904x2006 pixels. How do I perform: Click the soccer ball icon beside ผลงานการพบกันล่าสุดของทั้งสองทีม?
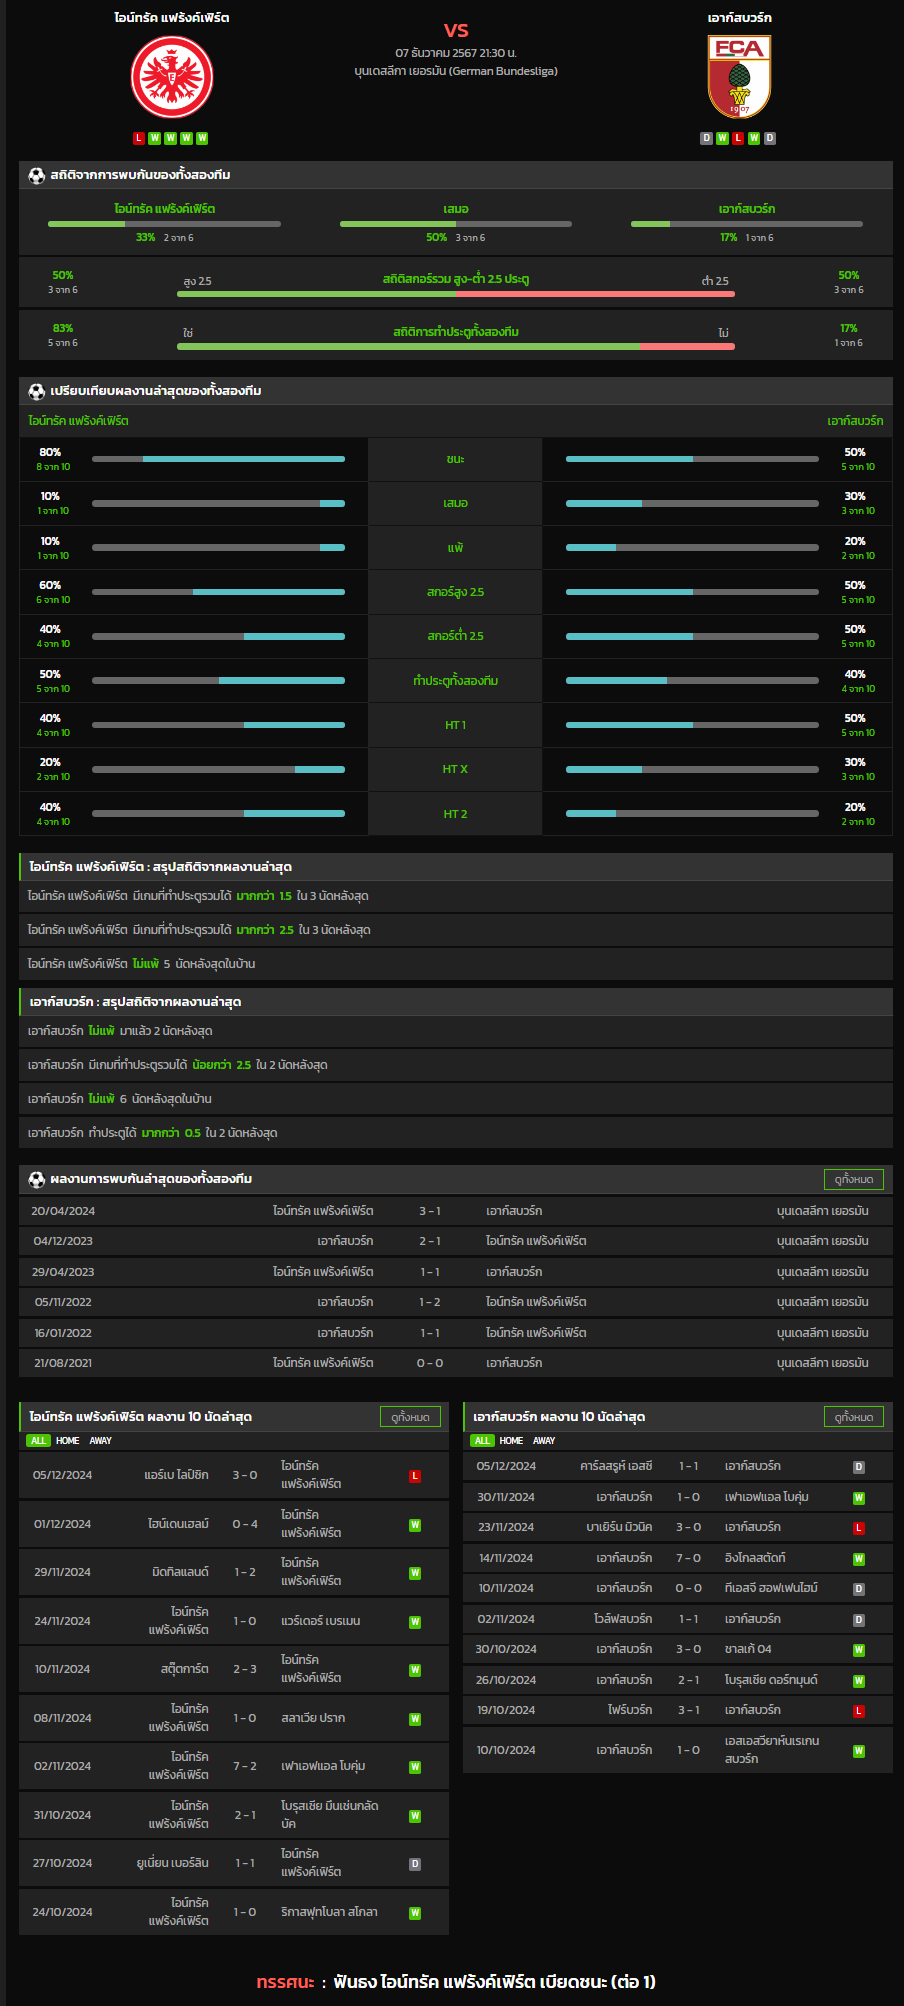tap(37, 1179)
